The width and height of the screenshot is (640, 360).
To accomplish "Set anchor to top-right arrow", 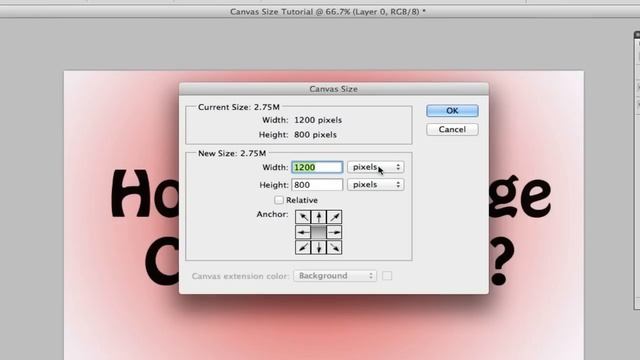I will (334, 217).
